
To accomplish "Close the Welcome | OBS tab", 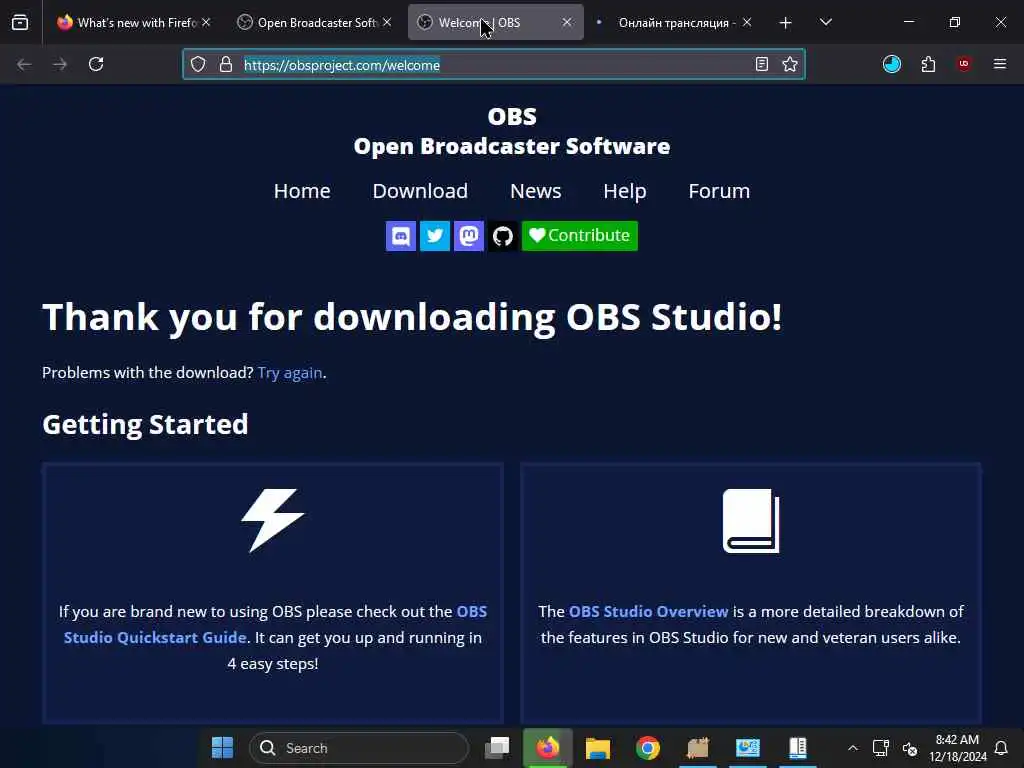I will coord(567,22).
